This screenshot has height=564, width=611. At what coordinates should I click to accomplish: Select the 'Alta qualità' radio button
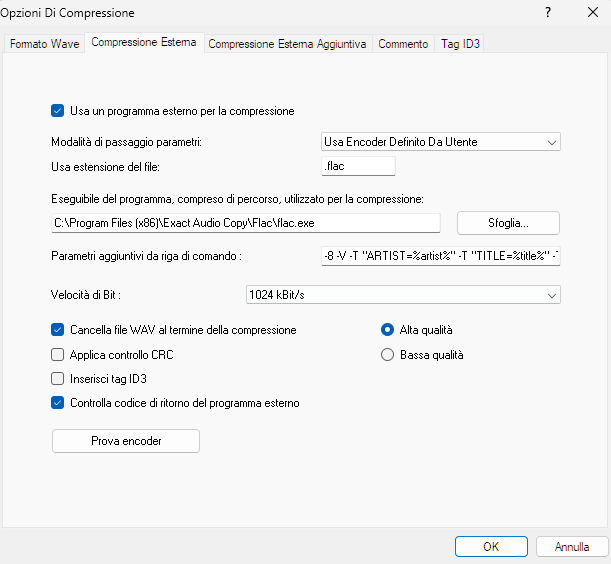[x=388, y=329]
